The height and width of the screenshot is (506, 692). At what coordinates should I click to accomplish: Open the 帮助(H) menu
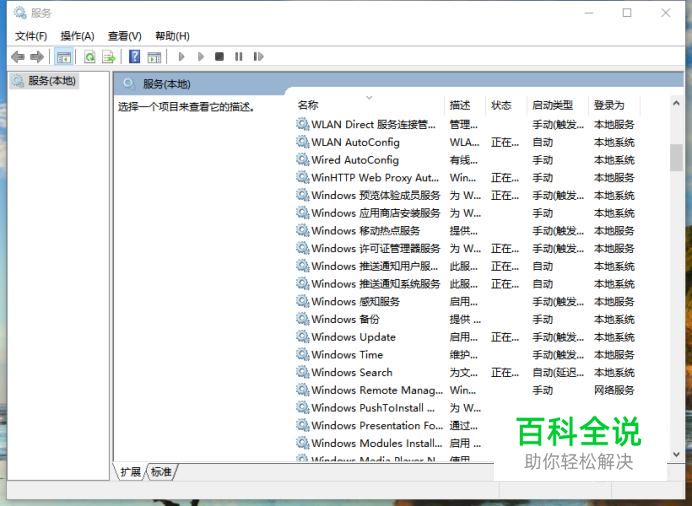pyautogui.click(x=172, y=36)
